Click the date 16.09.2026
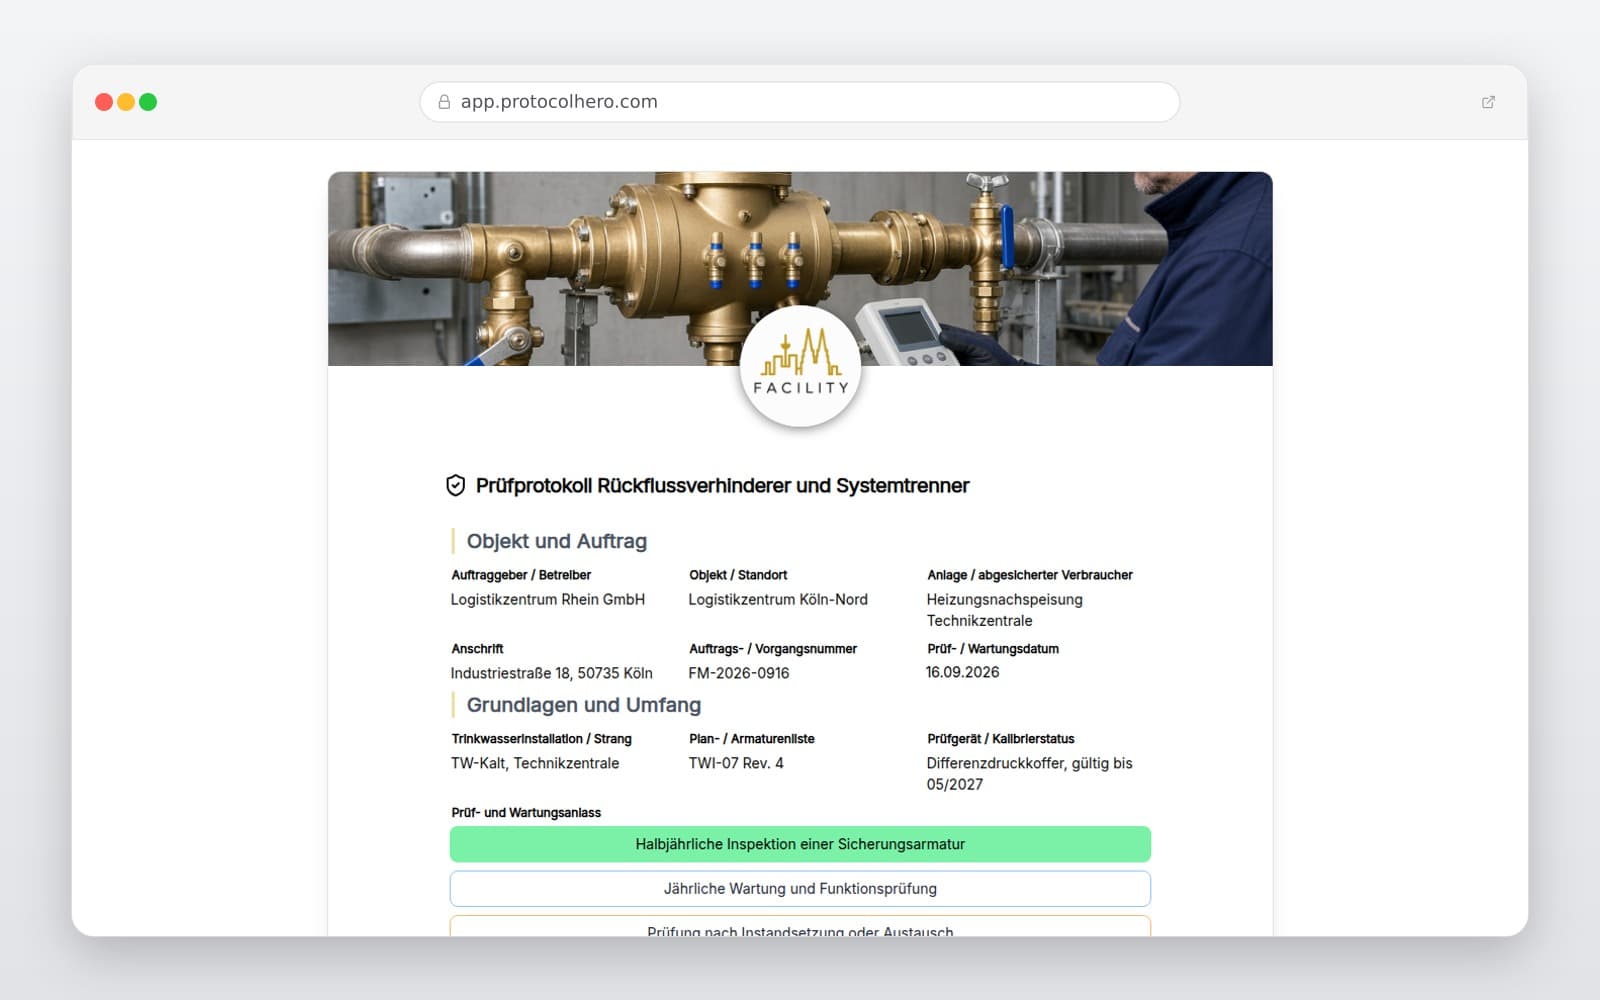This screenshot has height=1000, width=1600. pos(963,672)
